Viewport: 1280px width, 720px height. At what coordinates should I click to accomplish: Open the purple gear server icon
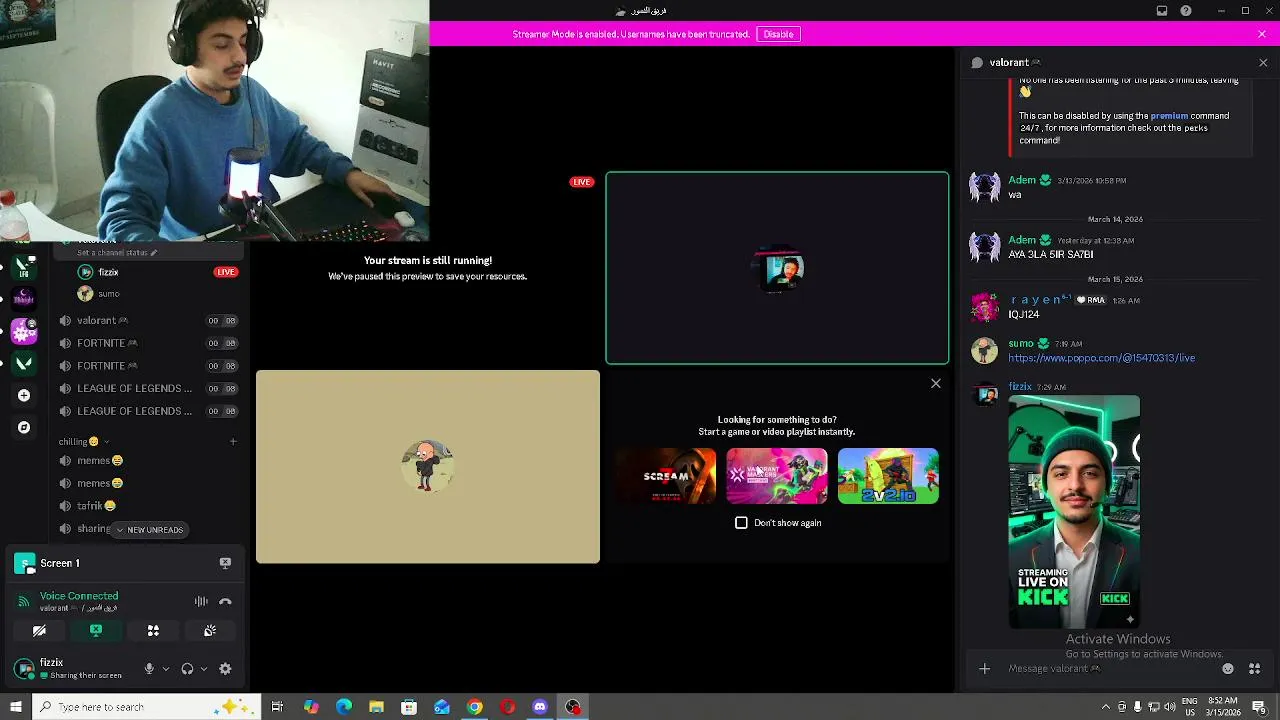tap(24, 331)
